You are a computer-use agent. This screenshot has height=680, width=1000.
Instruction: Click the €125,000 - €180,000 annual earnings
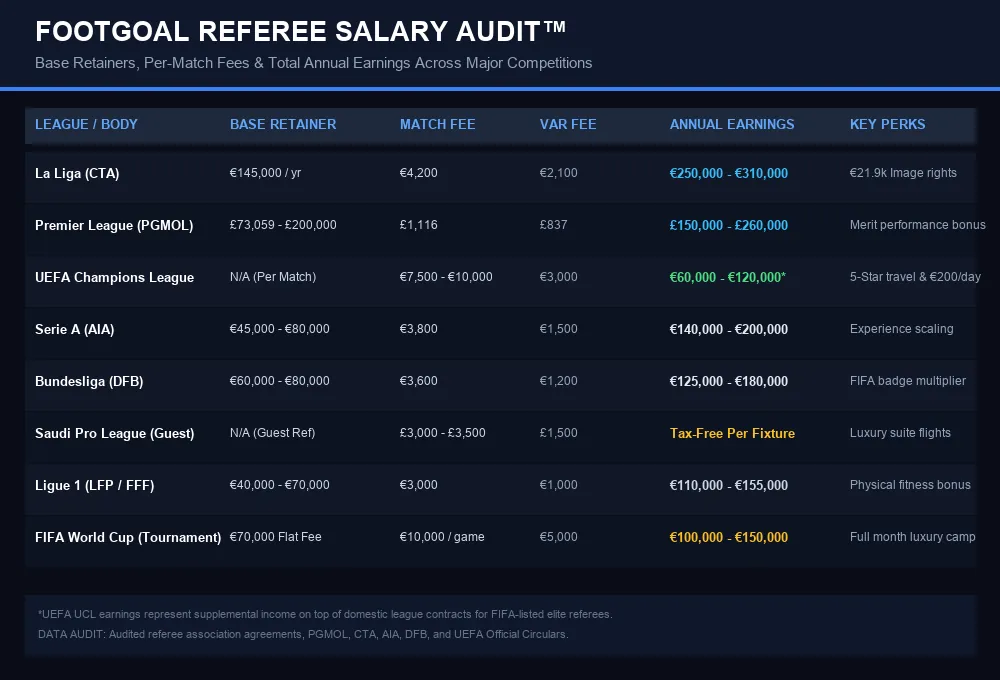pyautogui.click(x=729, y=381)
